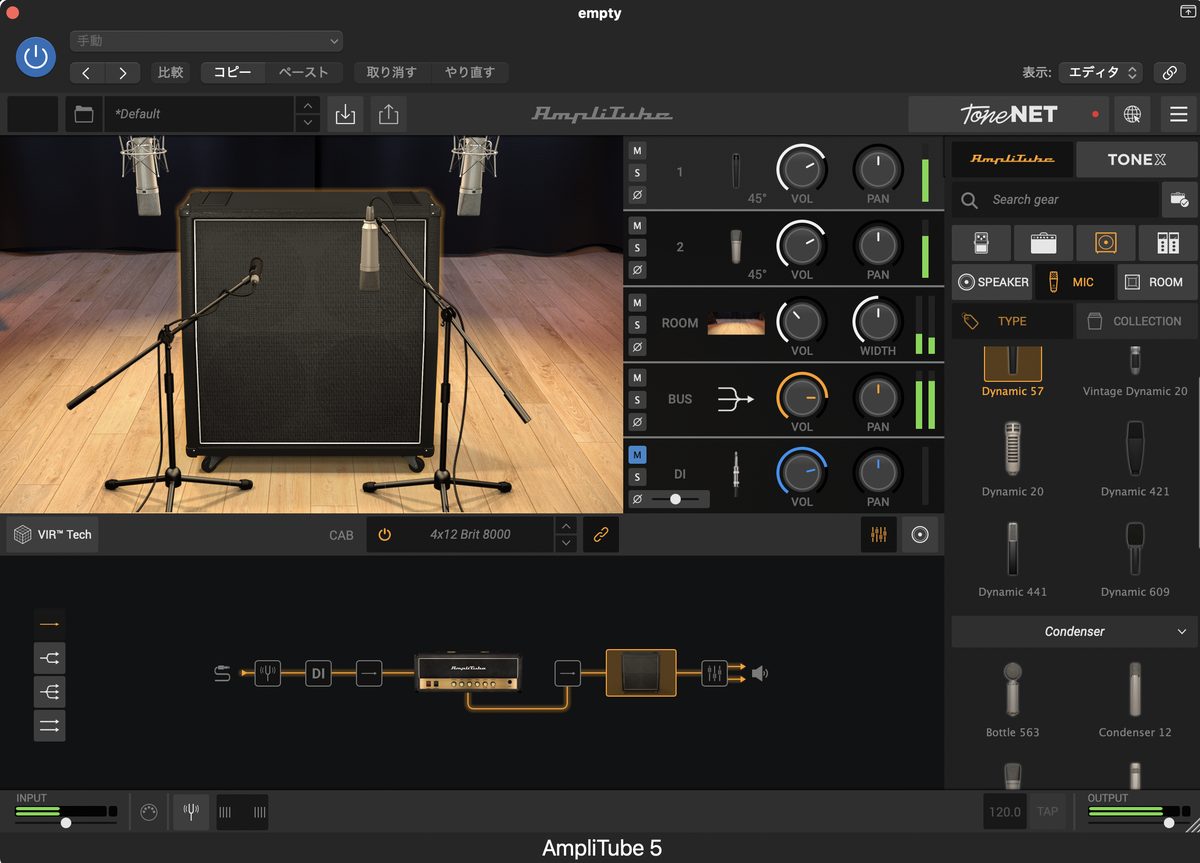Toggle cab link chain icon
This screenshot has width=1200, height=863.
click(601, 535)
